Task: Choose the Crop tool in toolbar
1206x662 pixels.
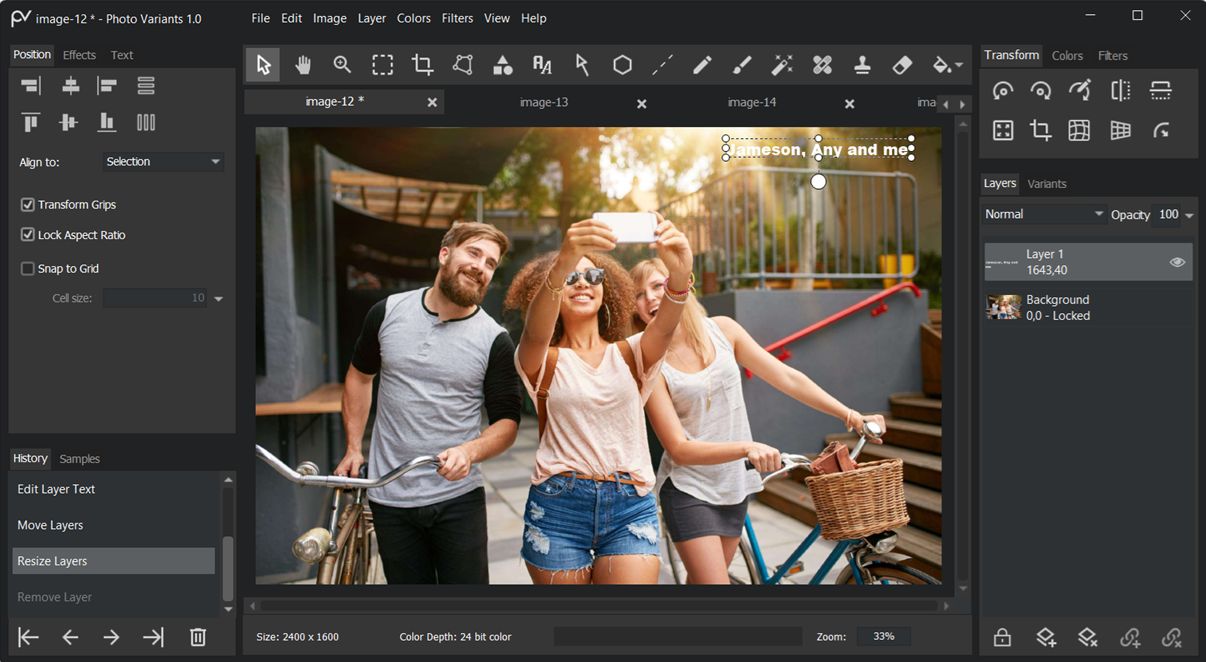Action: [422, 65]
